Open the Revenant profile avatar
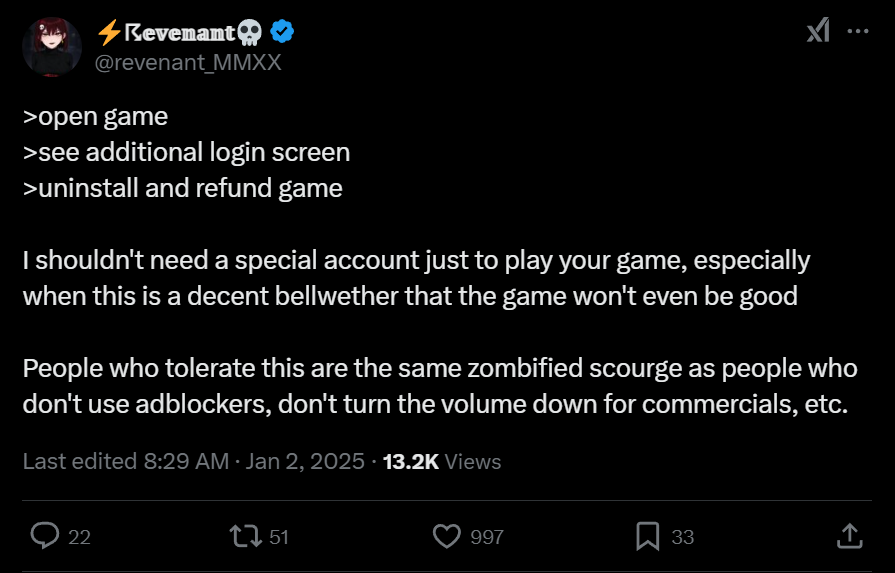 (52, 47)
